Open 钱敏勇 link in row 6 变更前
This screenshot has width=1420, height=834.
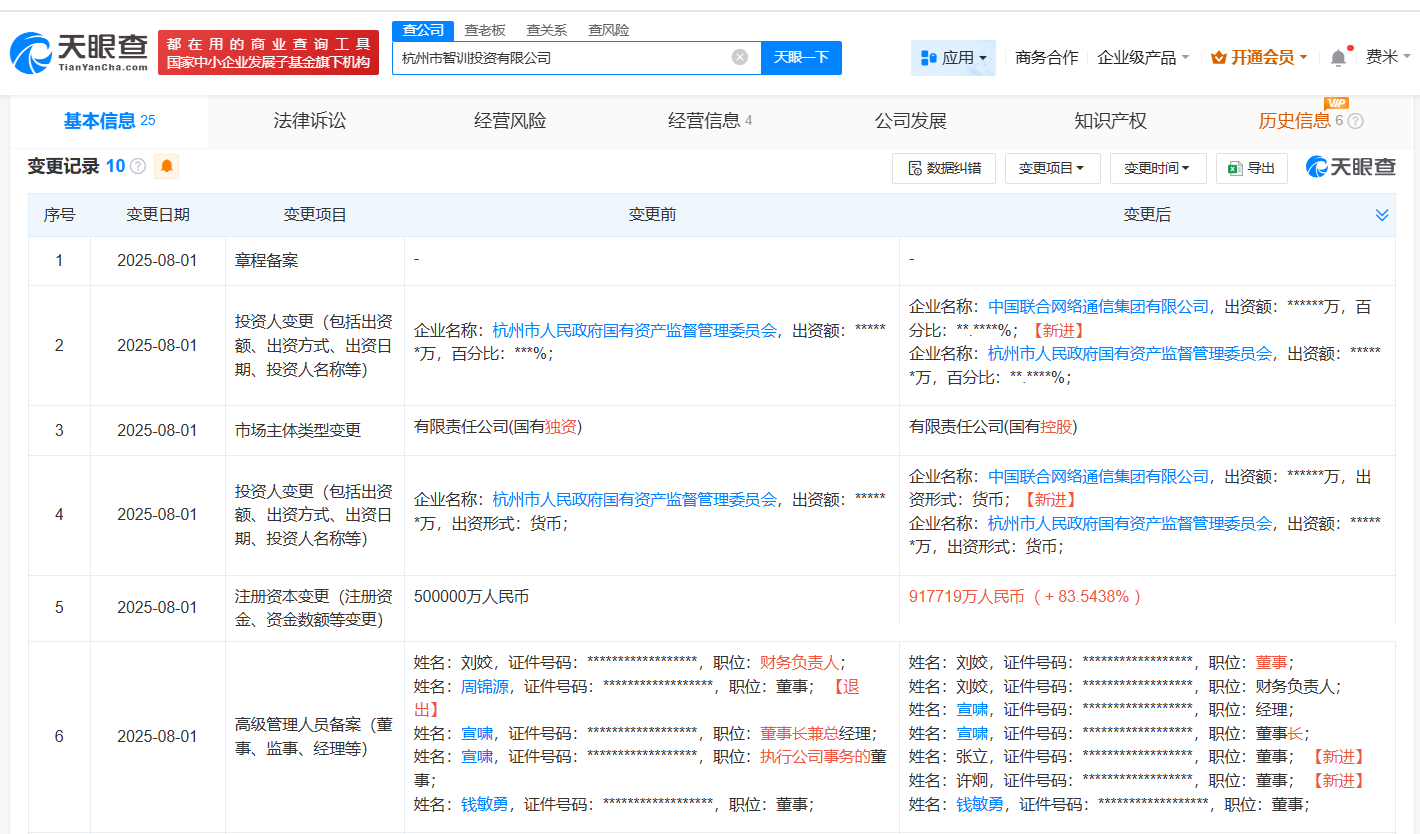485,804
